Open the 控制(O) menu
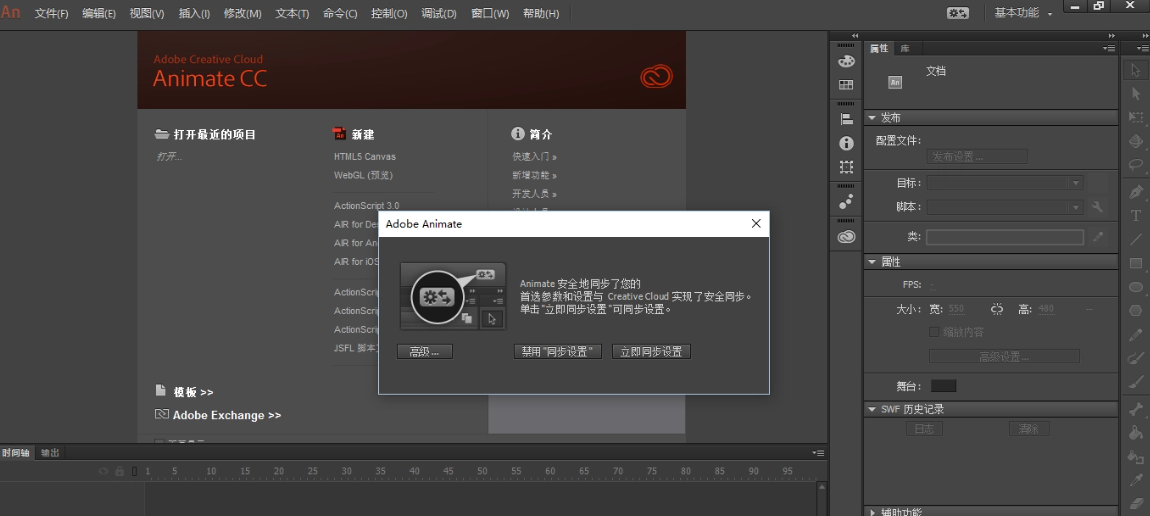This screenshot has width=1150, height=516. click(x=389, y=13)
